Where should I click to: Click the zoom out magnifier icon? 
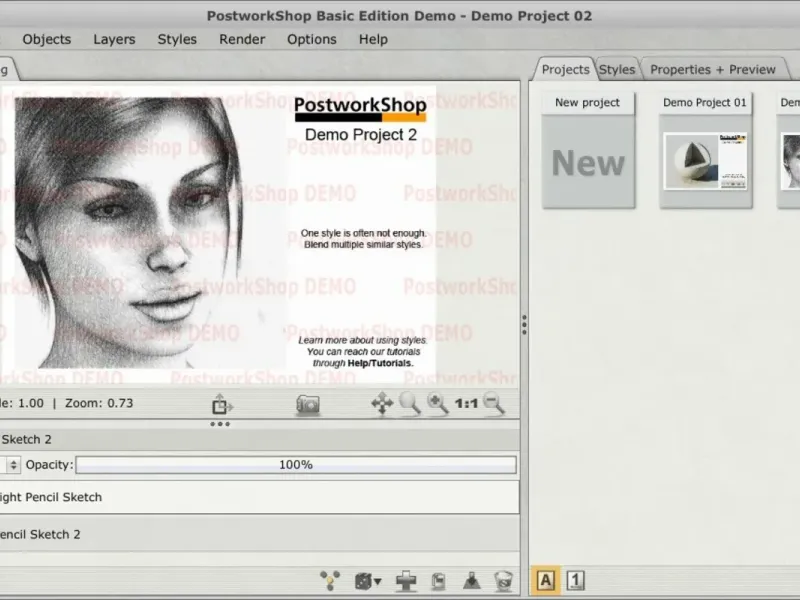493,404
